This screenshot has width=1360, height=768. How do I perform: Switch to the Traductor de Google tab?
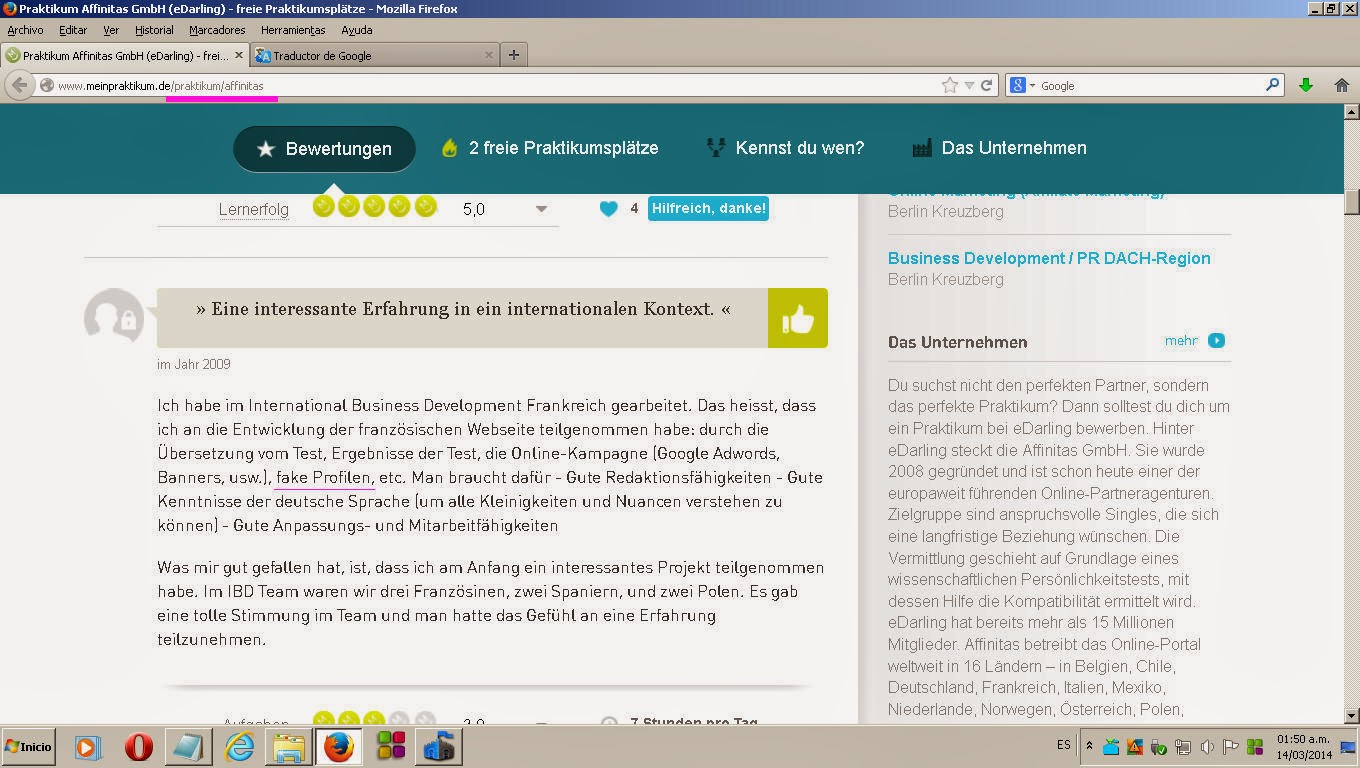(x=374, y=55)
